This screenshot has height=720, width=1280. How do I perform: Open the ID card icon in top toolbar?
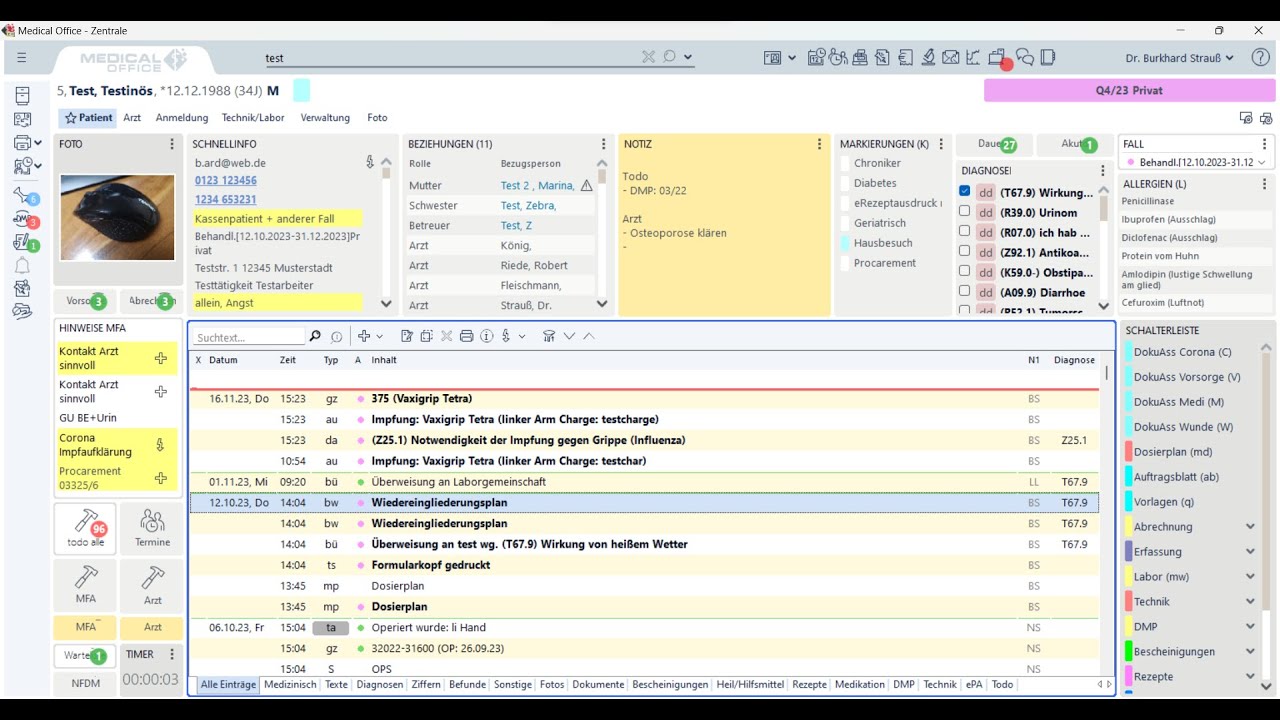coord(773,58)
